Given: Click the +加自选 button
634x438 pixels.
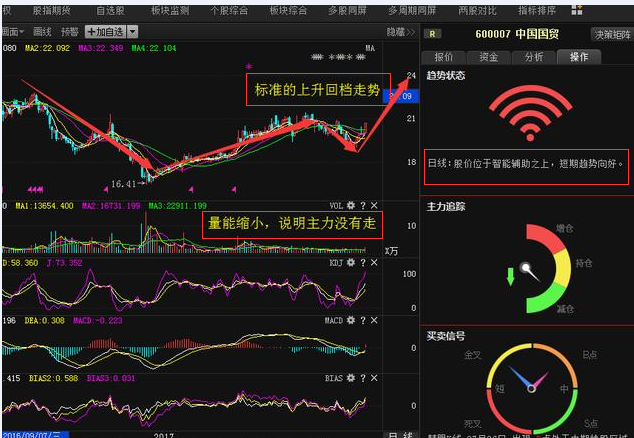Looking at the screenshot, I should pyautogui.click(x=106, y=32).
